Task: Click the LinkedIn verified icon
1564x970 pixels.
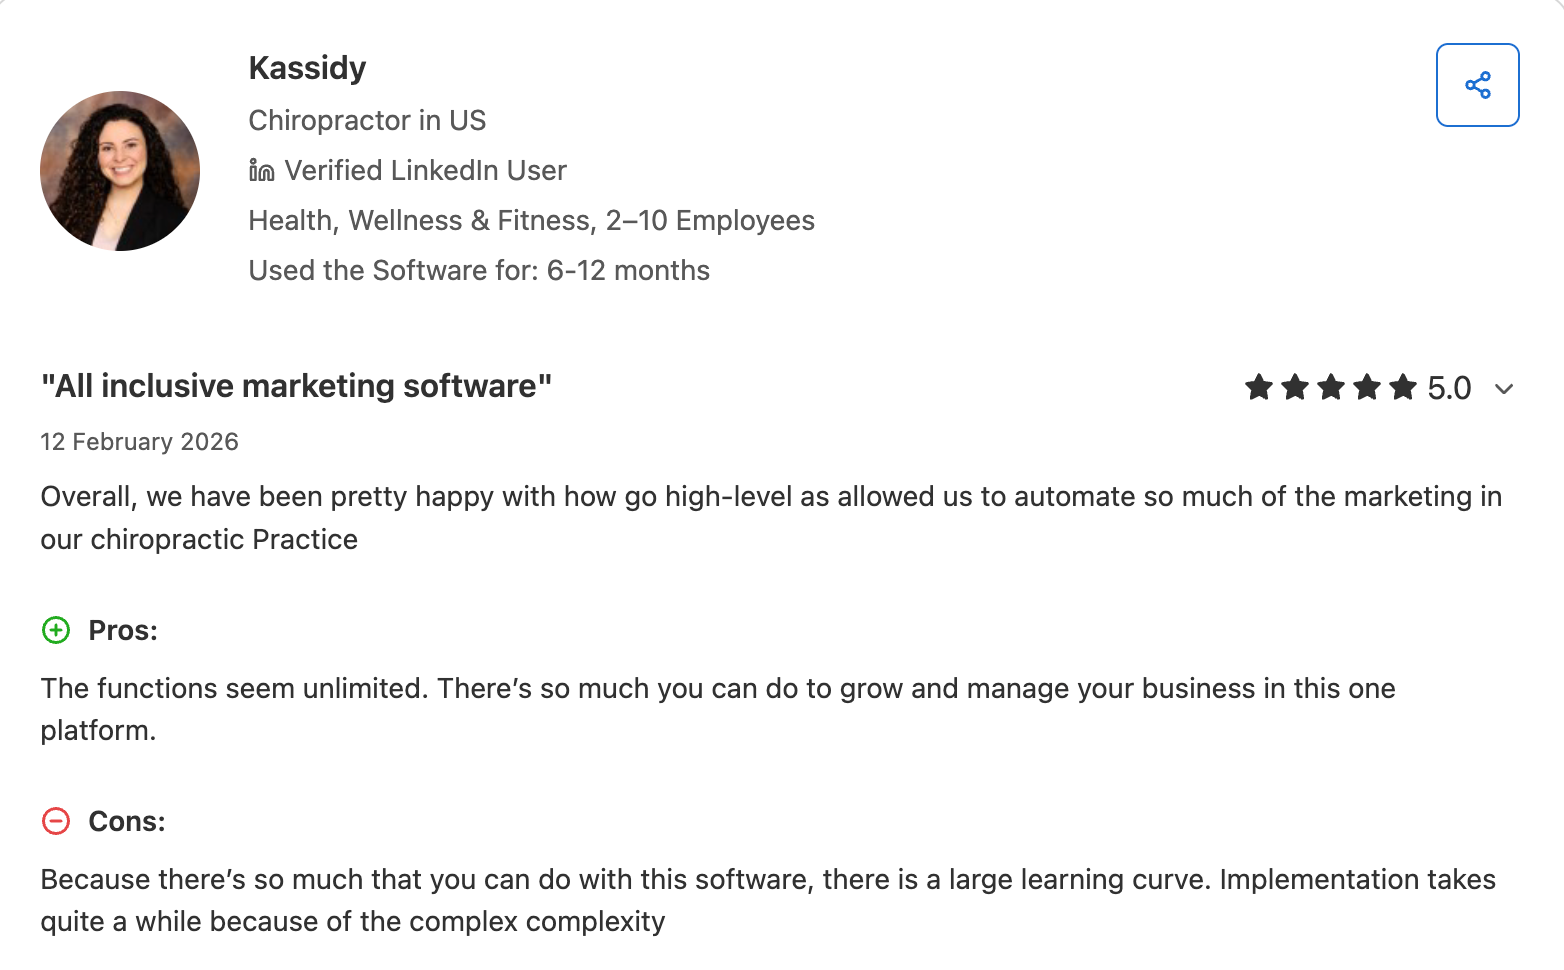Action: 261,171
